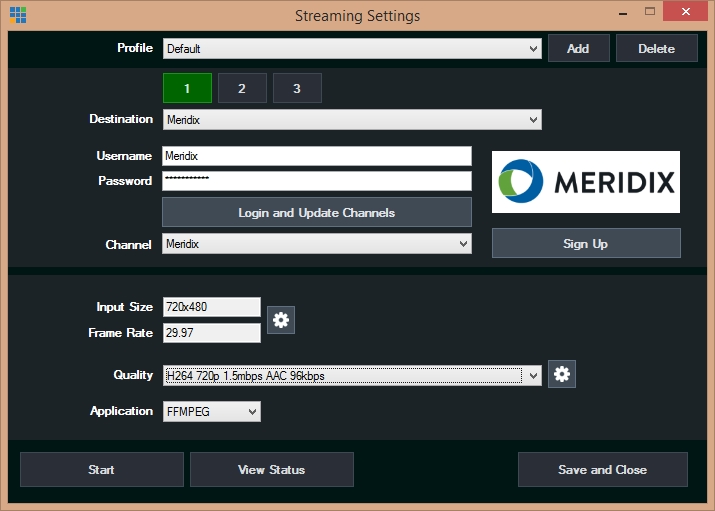This screenshot has width=715, height=511.
Task: Select streaming destination tab 1
Action: [x=187, y=88]
